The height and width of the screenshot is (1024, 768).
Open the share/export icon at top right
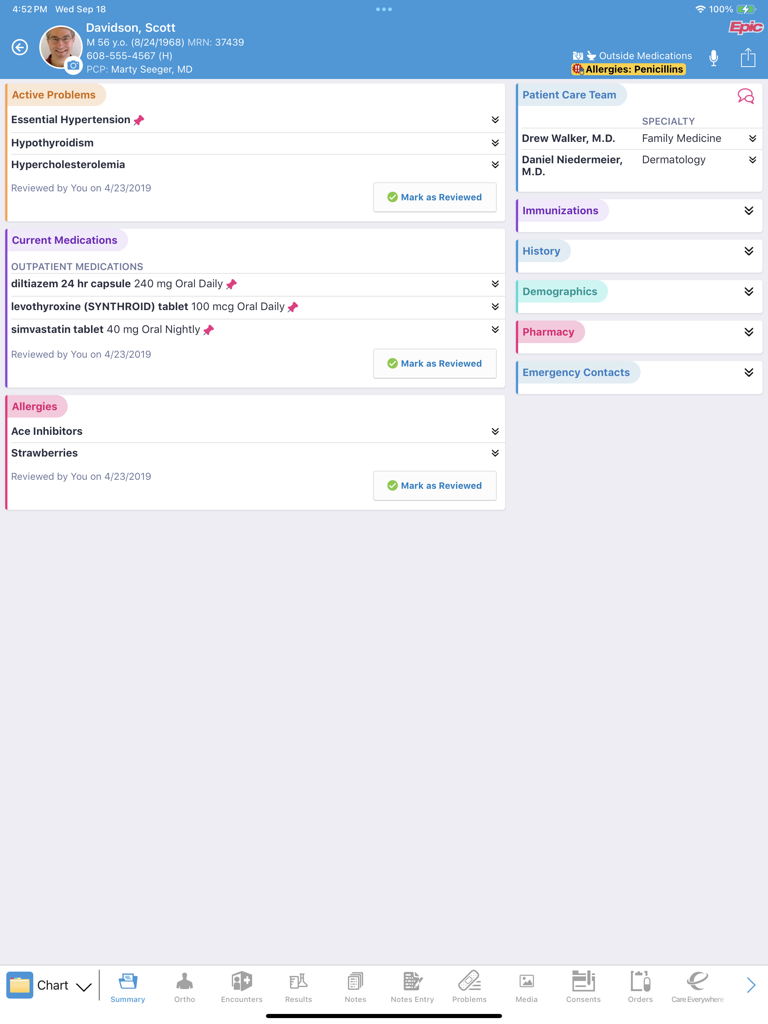tap(747, 57)
